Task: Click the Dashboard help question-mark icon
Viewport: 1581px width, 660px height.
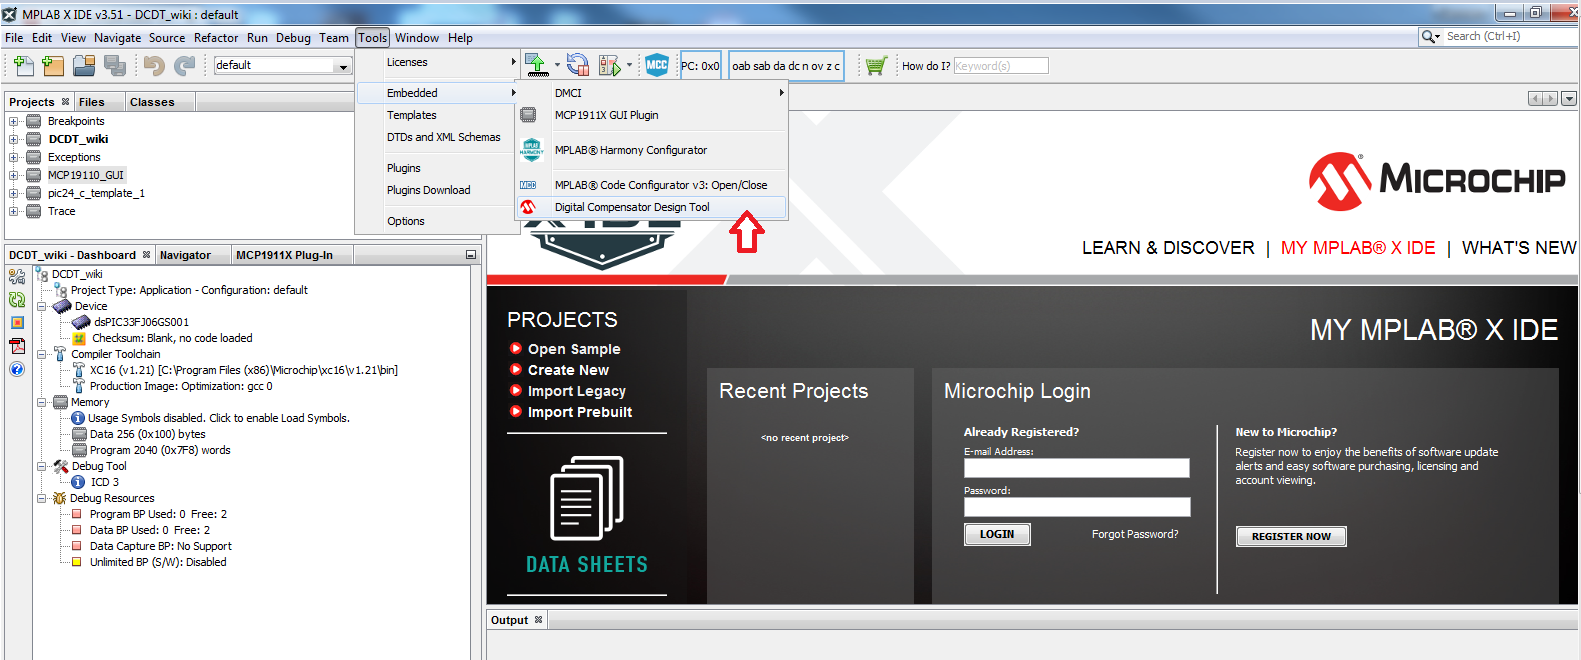Action: coord(17,369)
